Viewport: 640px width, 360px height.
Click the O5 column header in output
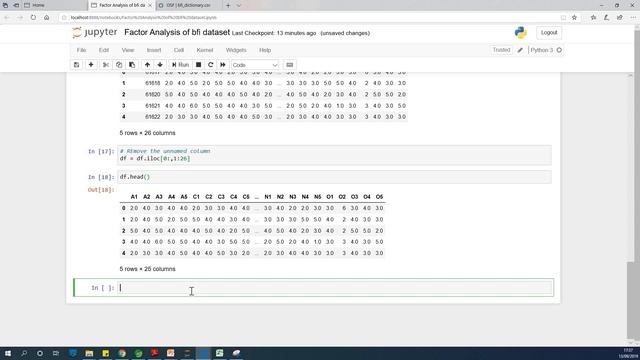379,197
